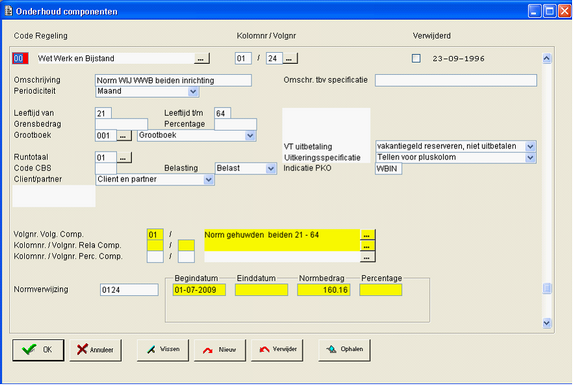
Task: Click the Annuleer button
Action: click(x=95, y=350)
